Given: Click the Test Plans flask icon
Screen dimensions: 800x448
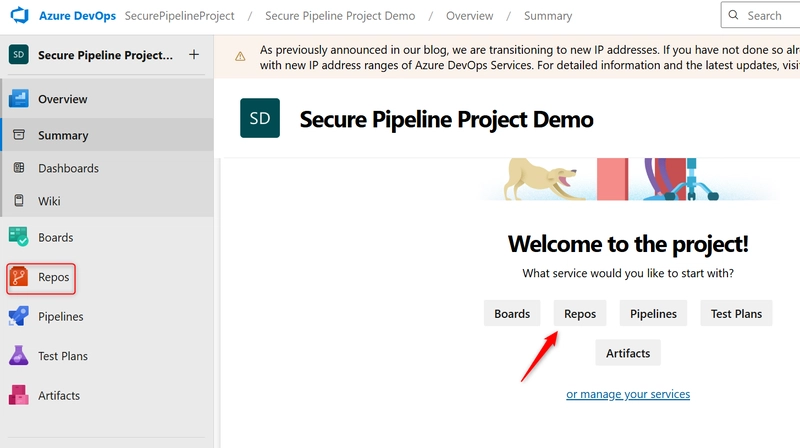Looking at the screenshot, I should tap(18, 356).
